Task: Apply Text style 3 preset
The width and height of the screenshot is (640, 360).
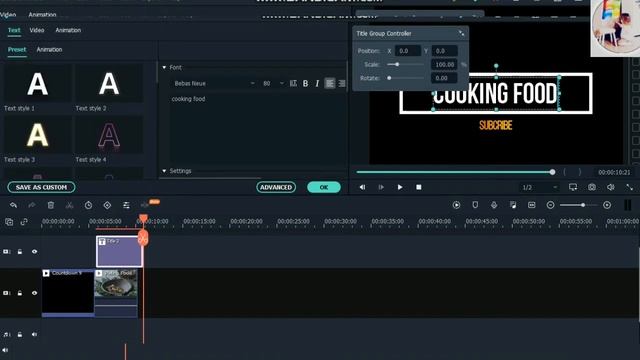Action: pos(38,135)
